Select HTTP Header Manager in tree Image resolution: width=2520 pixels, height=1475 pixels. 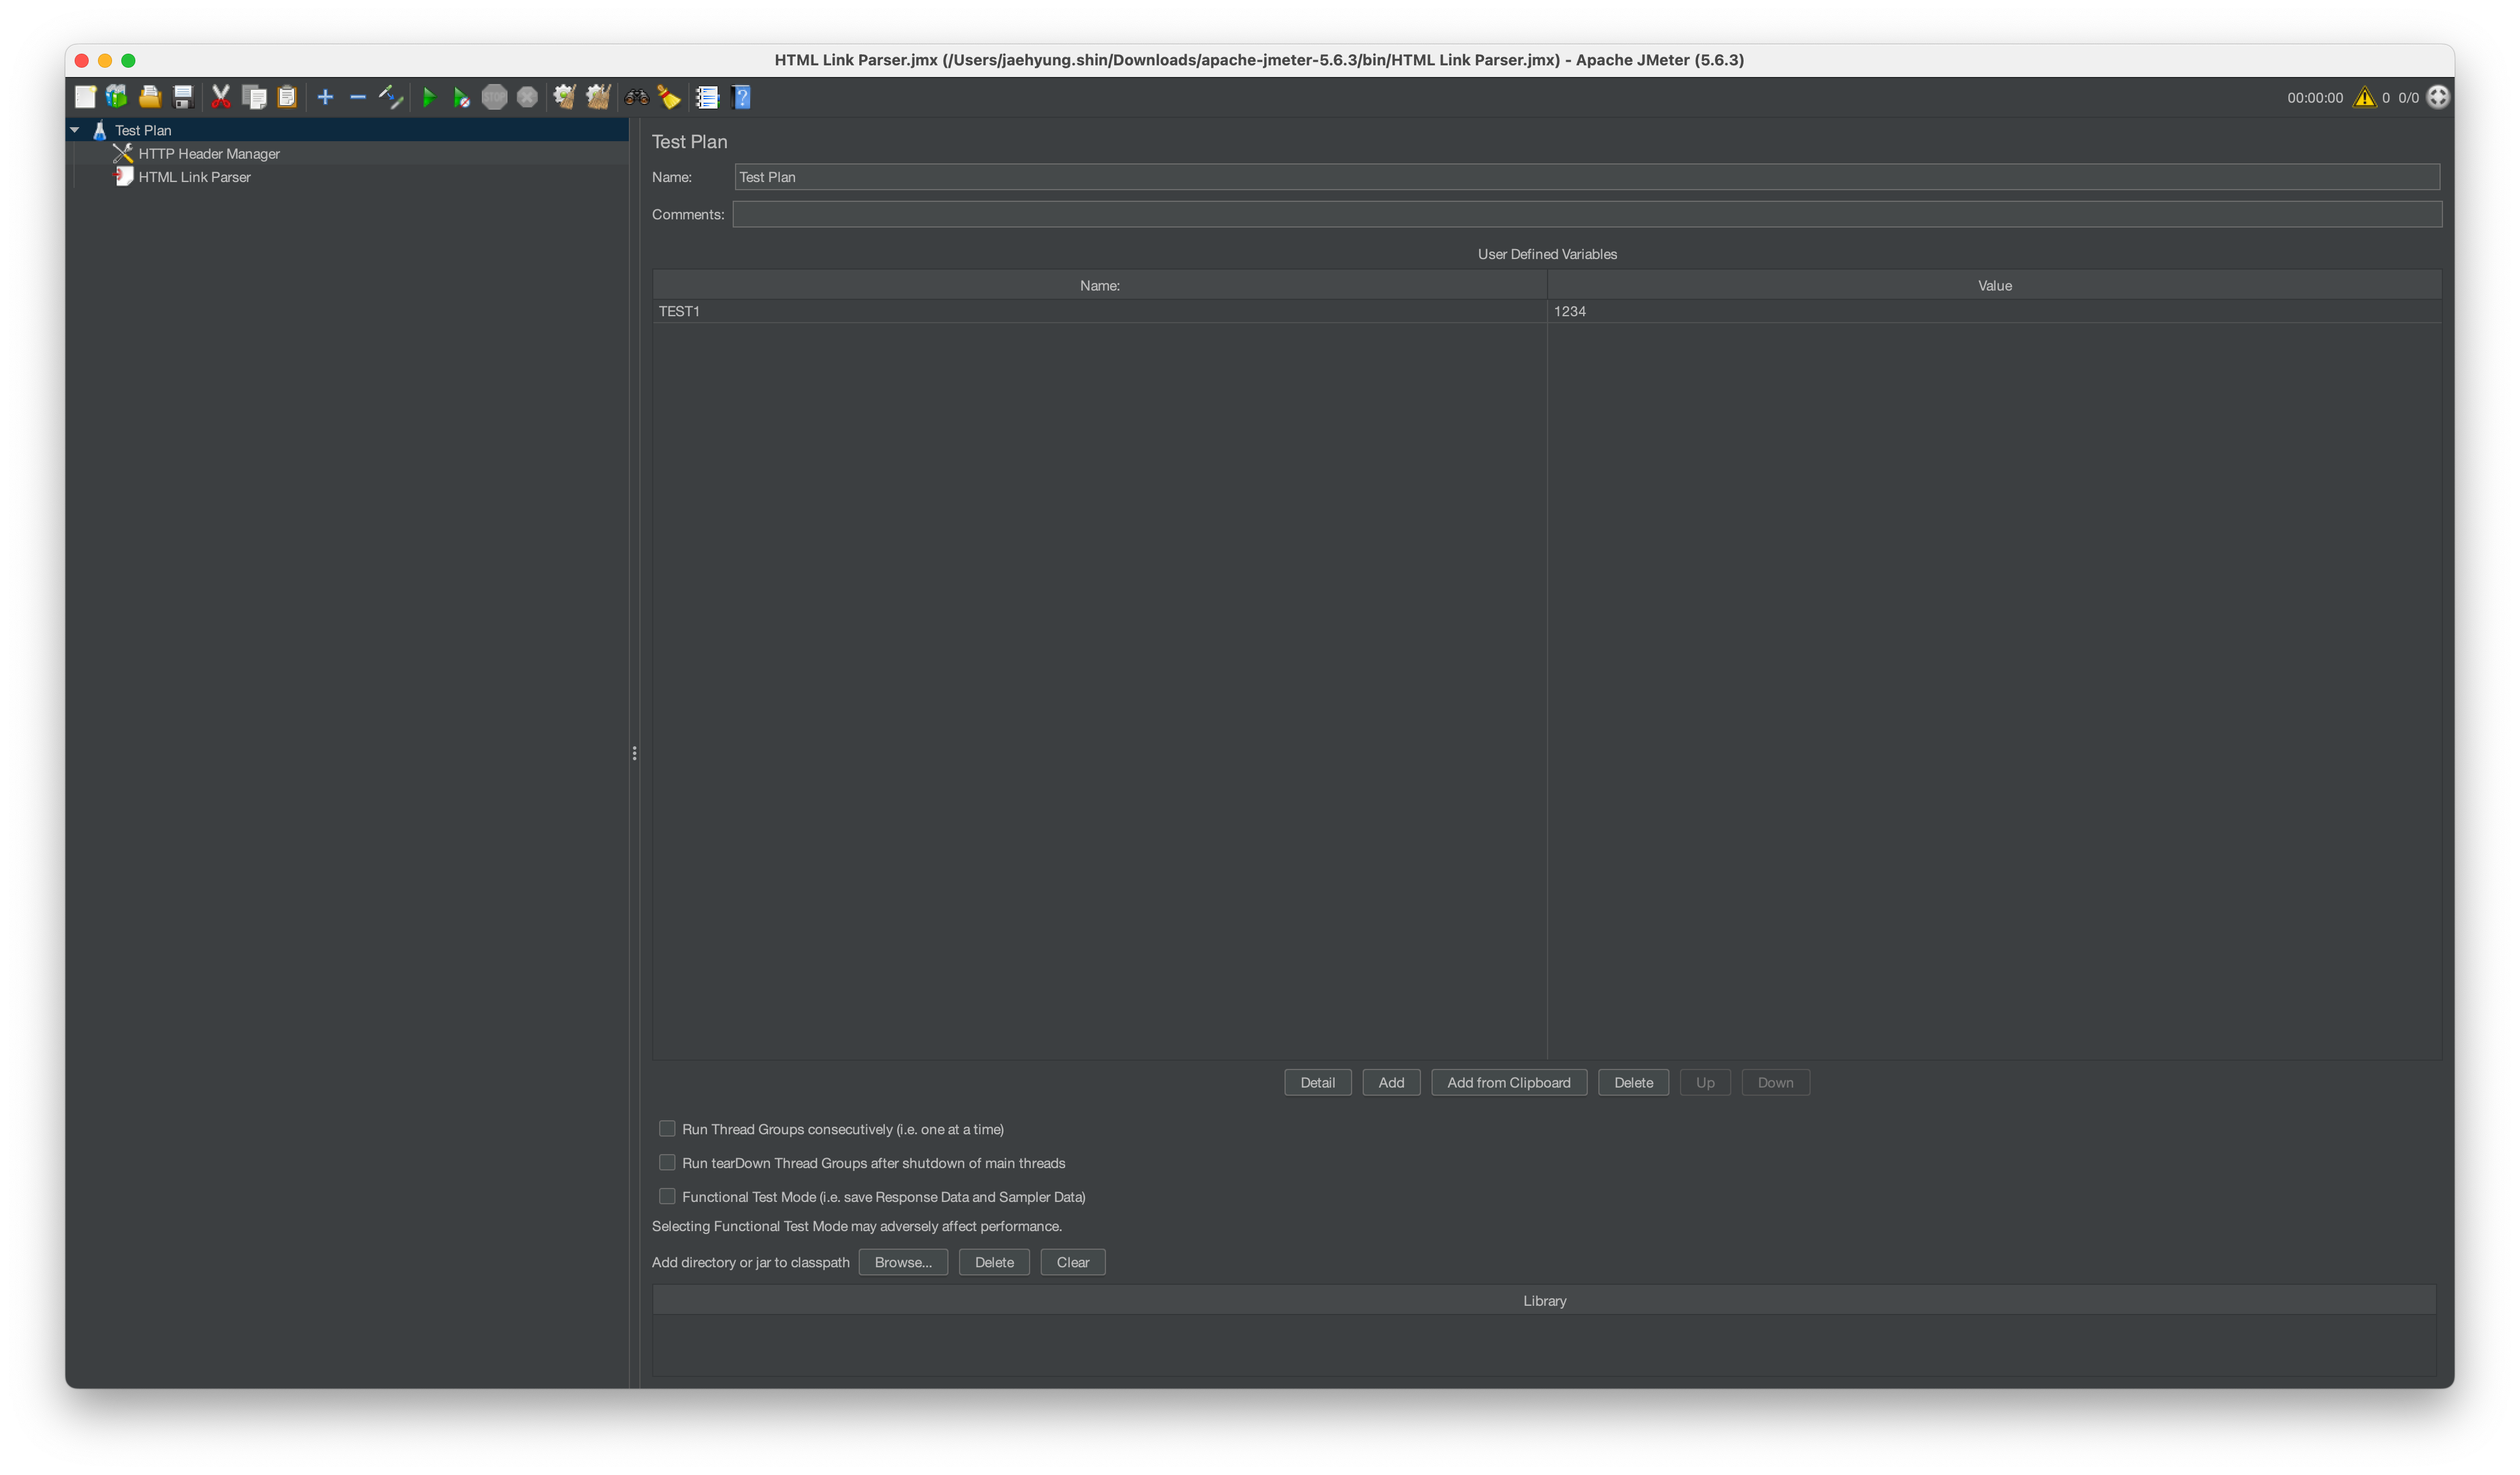pyautogui.click(x=209, y=154)
